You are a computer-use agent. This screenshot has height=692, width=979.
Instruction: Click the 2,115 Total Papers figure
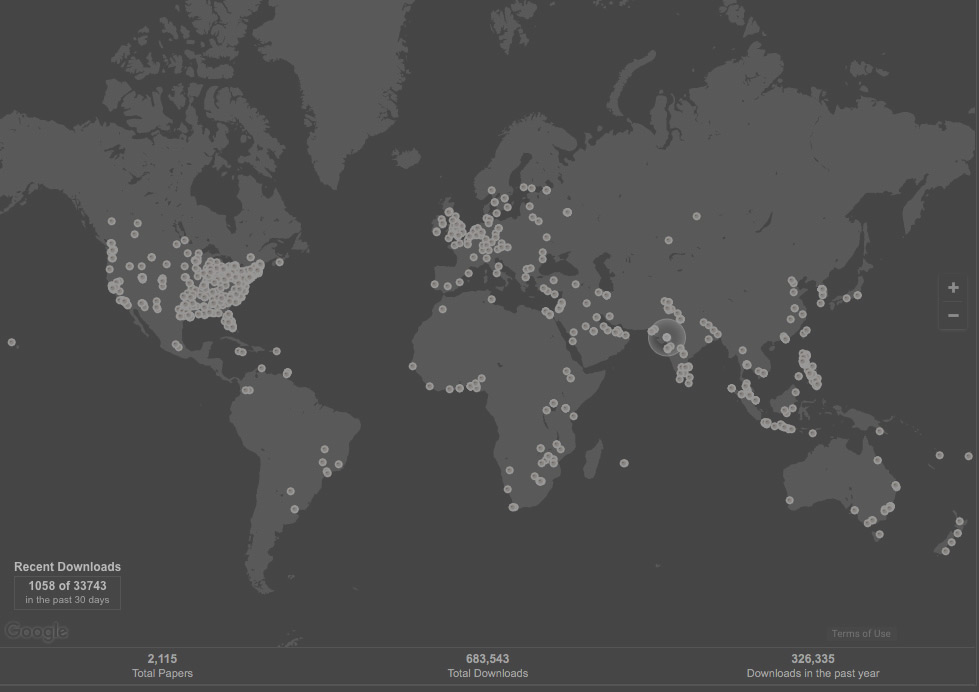(x=162, y=666)
